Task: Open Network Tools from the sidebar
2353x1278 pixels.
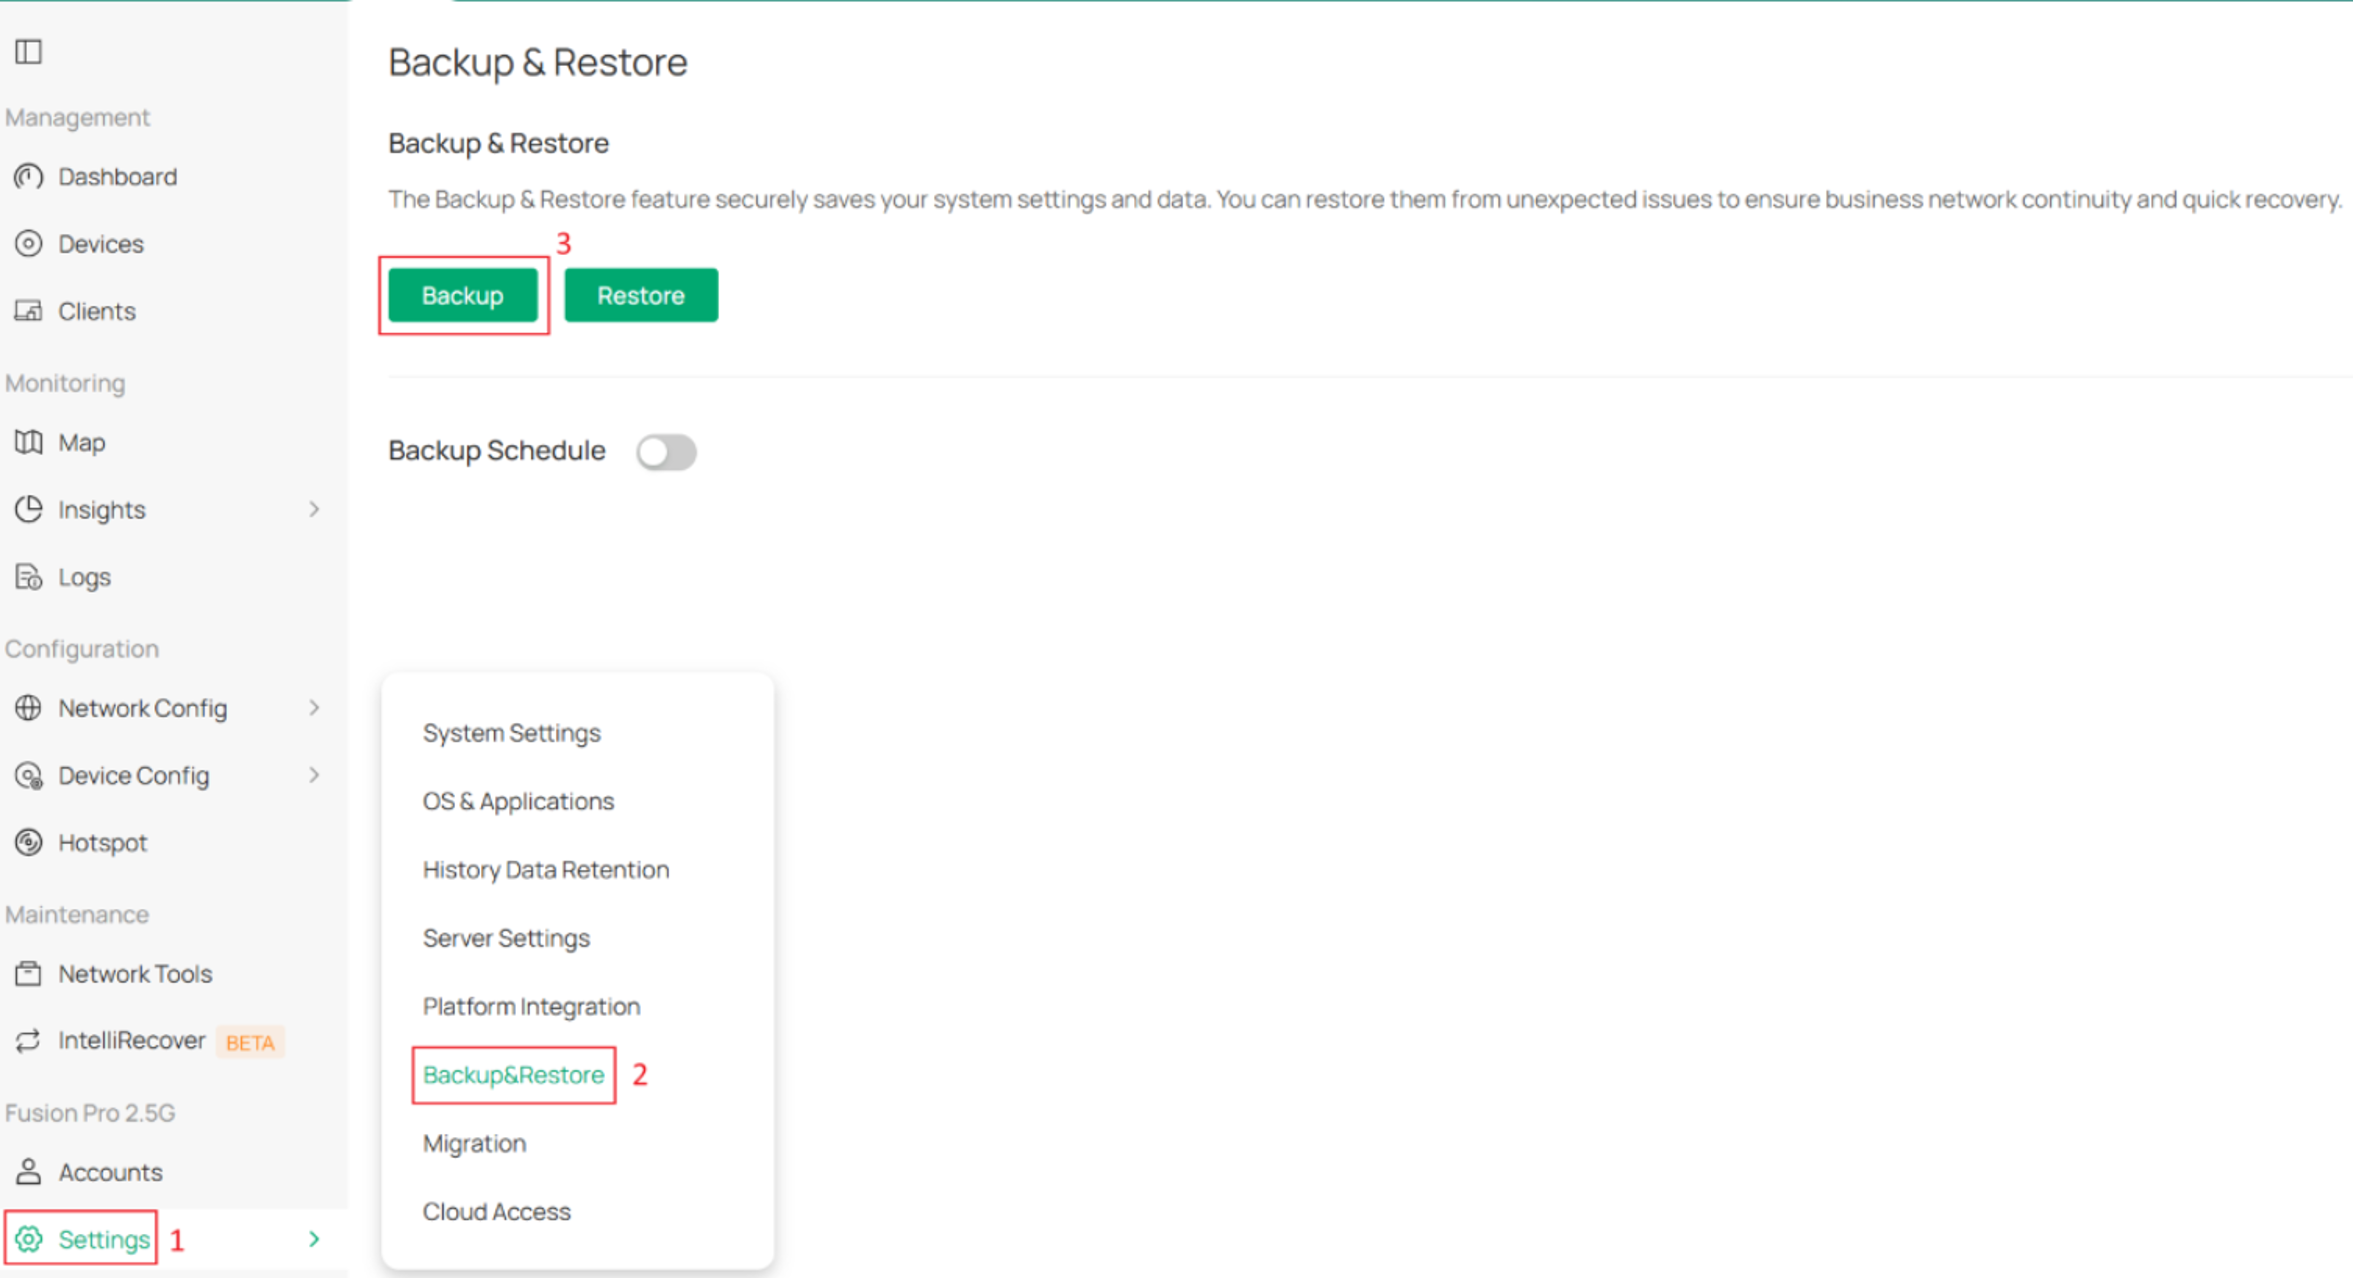Action: [135, 973]
